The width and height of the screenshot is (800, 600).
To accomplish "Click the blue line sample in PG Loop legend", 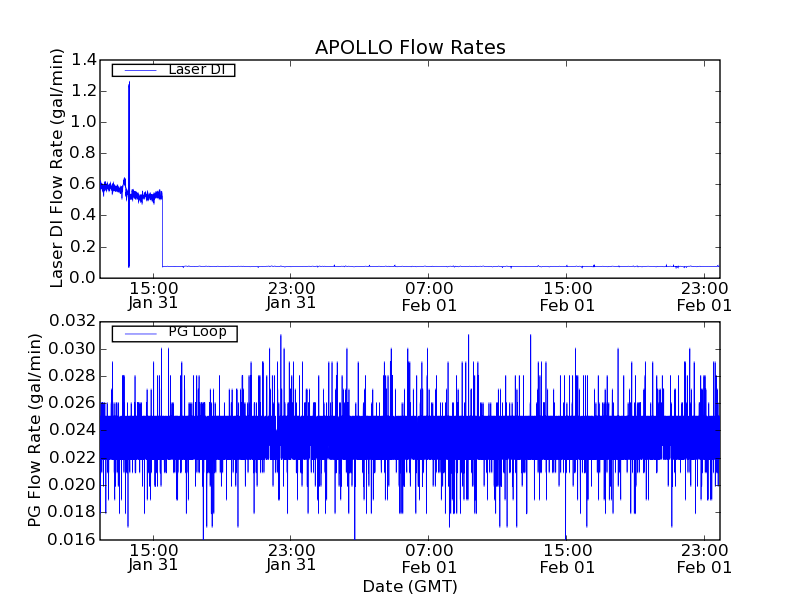I will [138, 333].
